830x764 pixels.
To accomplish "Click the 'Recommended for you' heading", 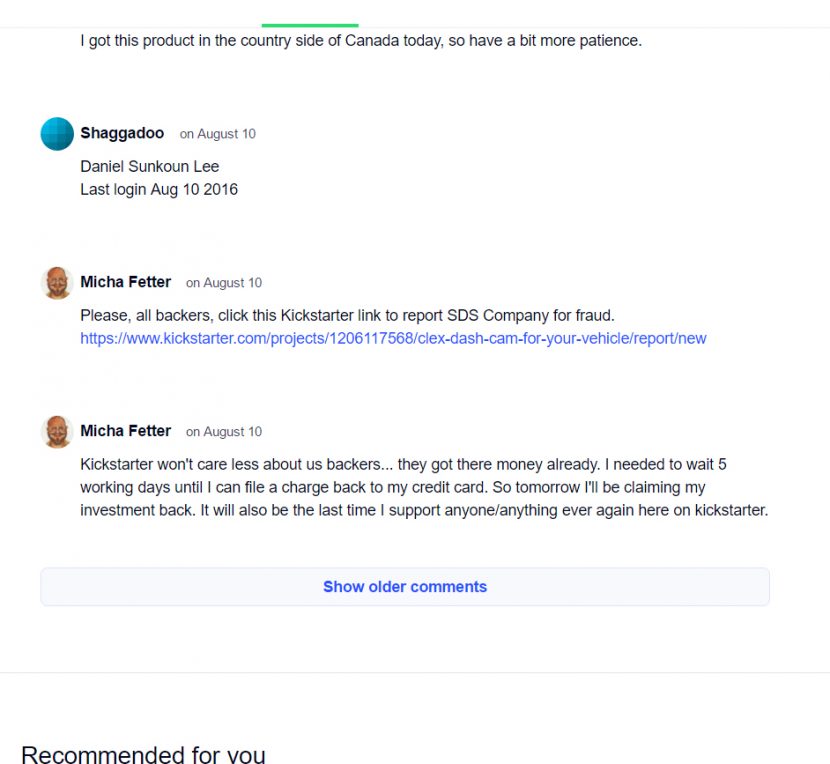I will (x=143, y=754).
